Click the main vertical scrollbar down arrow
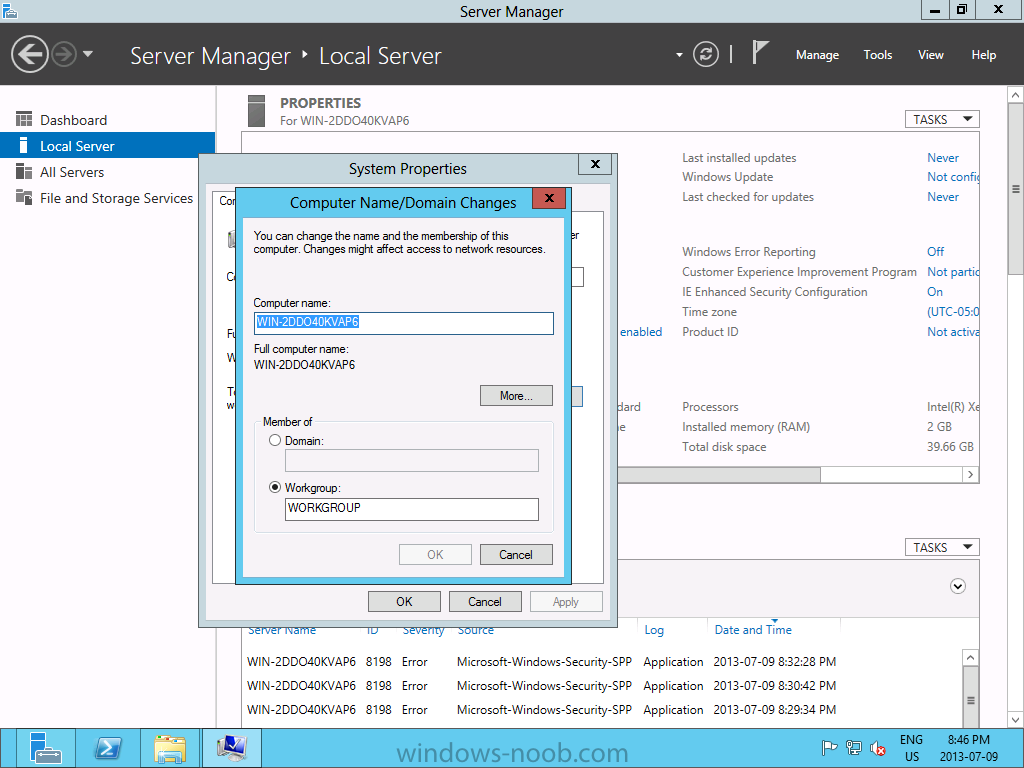This screenshot has width=1024, height=768. coord(1016,720)
